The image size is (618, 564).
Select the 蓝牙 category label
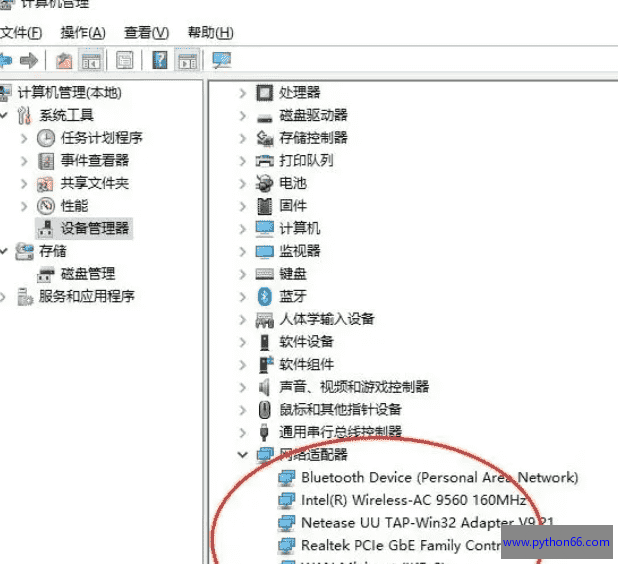(x=293, y=296)
